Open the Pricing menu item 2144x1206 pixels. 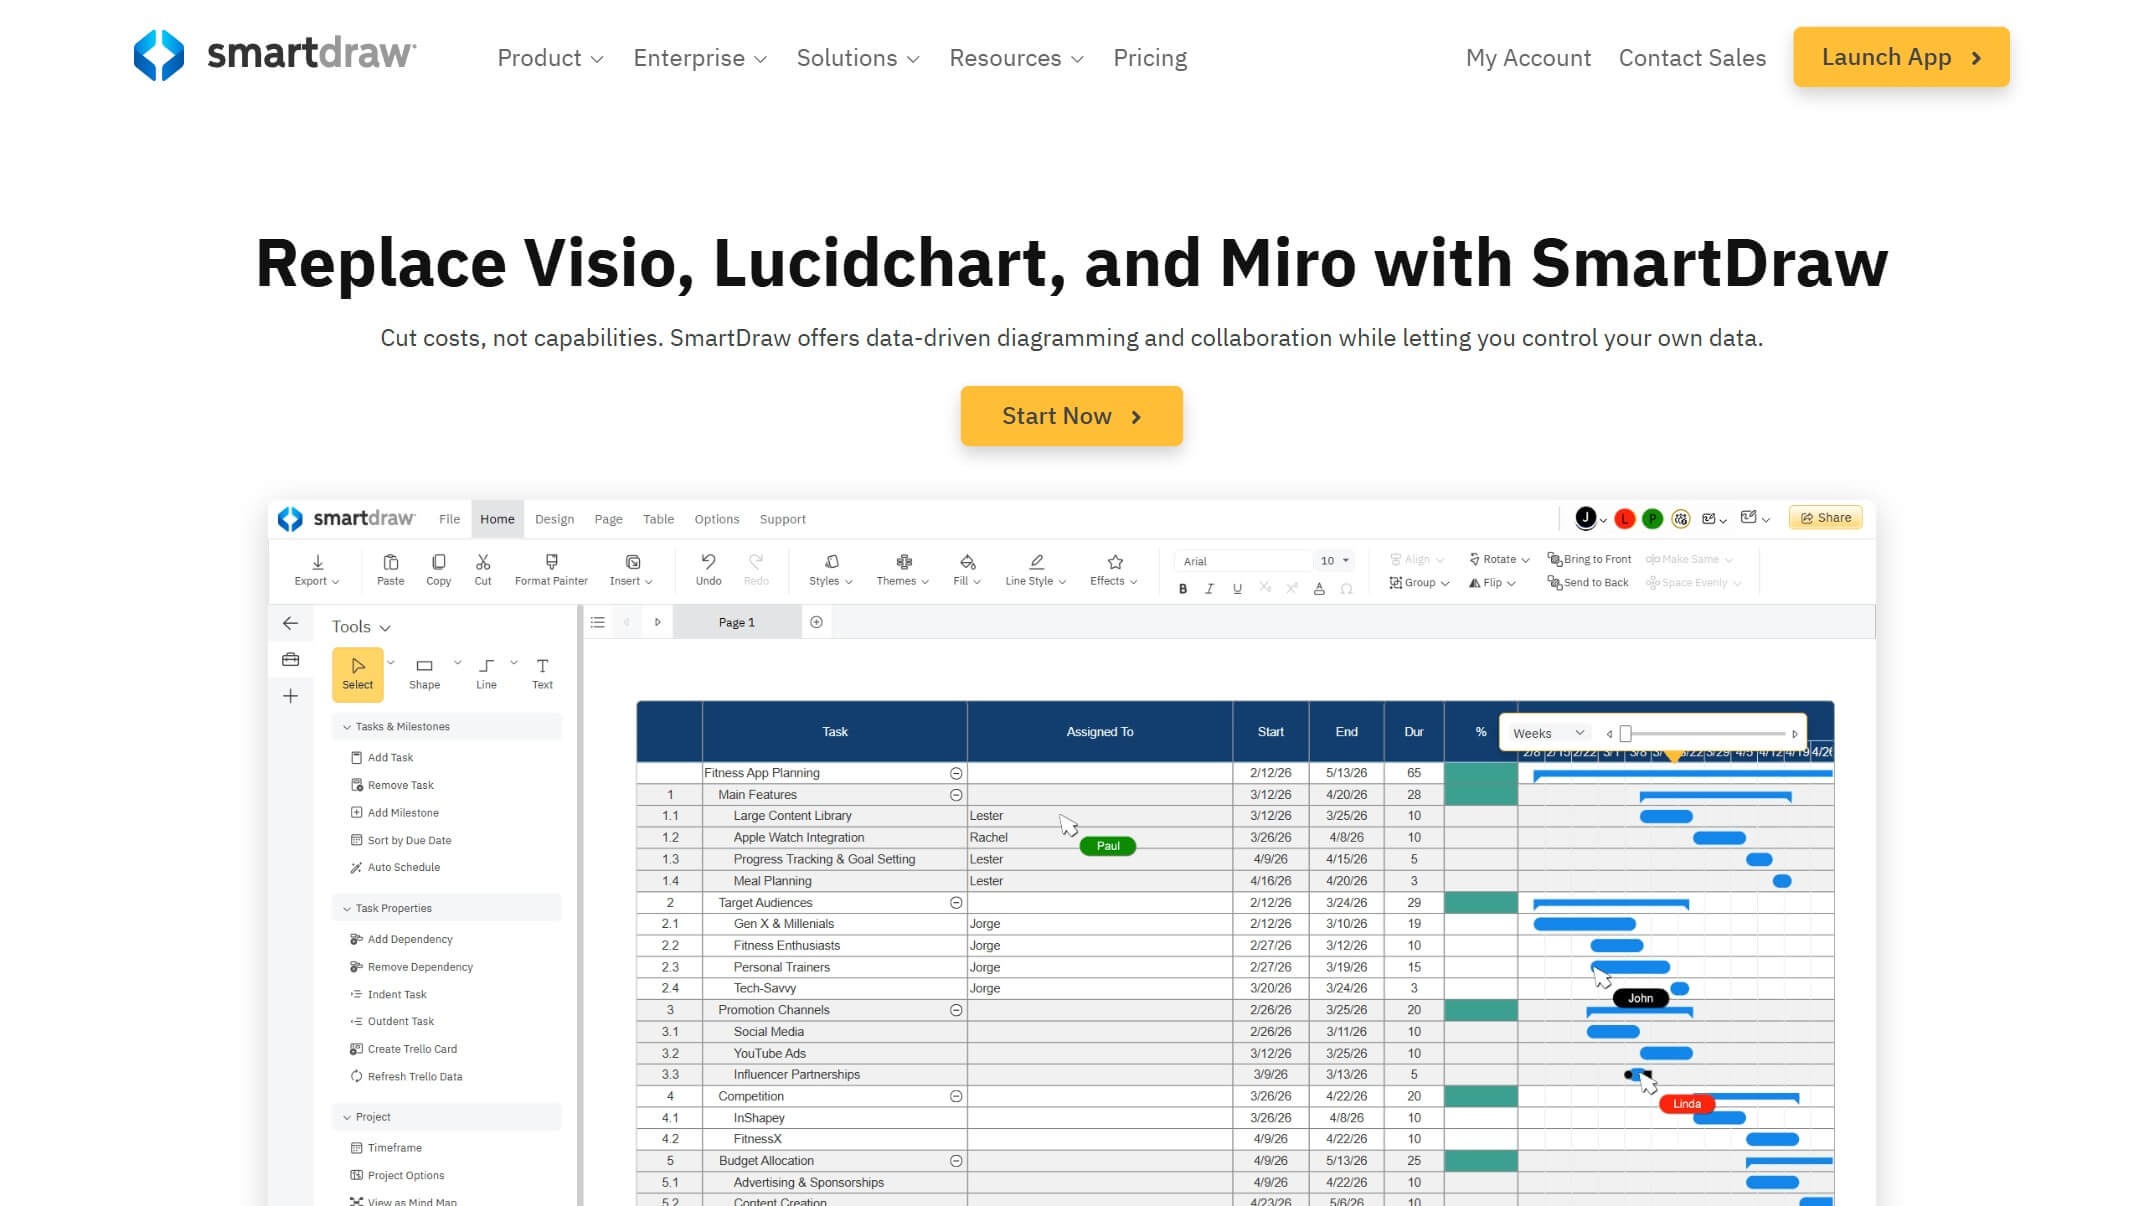pos(1150,58)
